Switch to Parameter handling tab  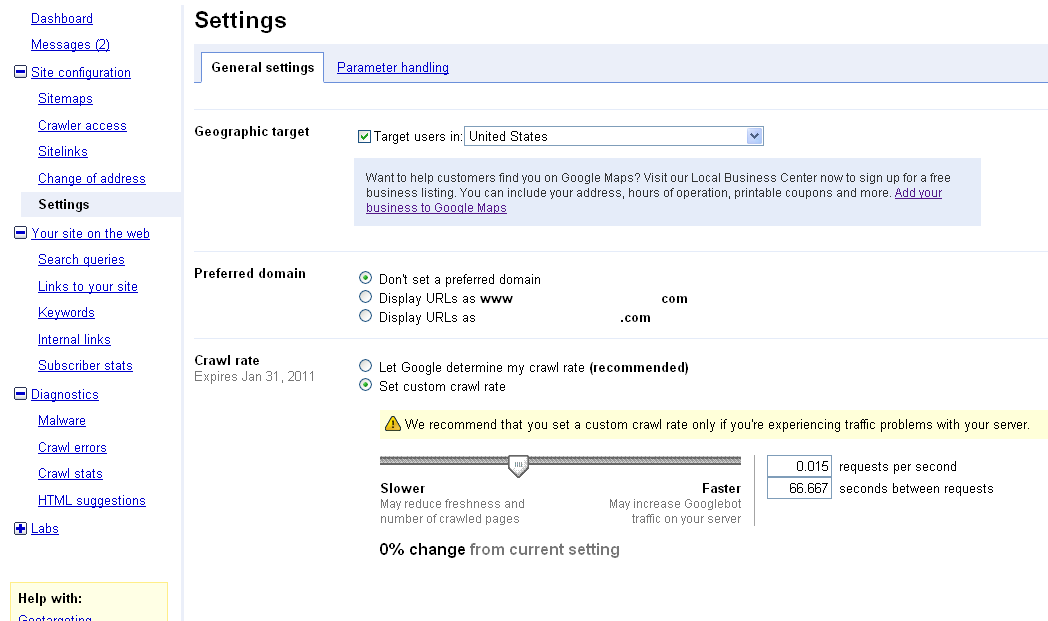392,68
